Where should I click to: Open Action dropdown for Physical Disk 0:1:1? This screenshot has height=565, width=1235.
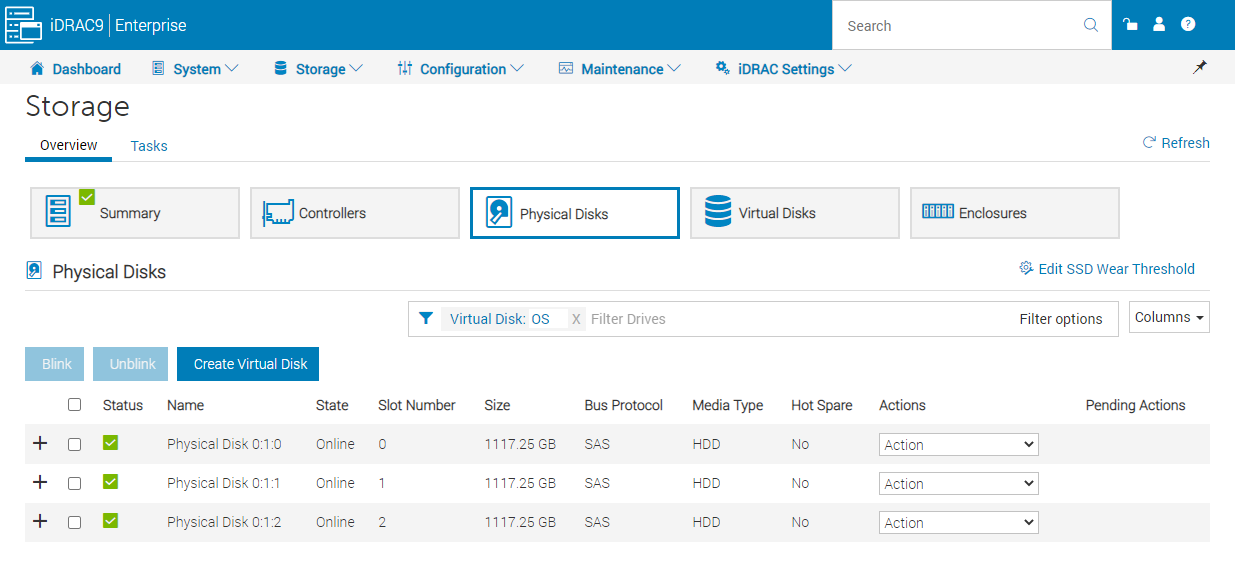(959, 483)
